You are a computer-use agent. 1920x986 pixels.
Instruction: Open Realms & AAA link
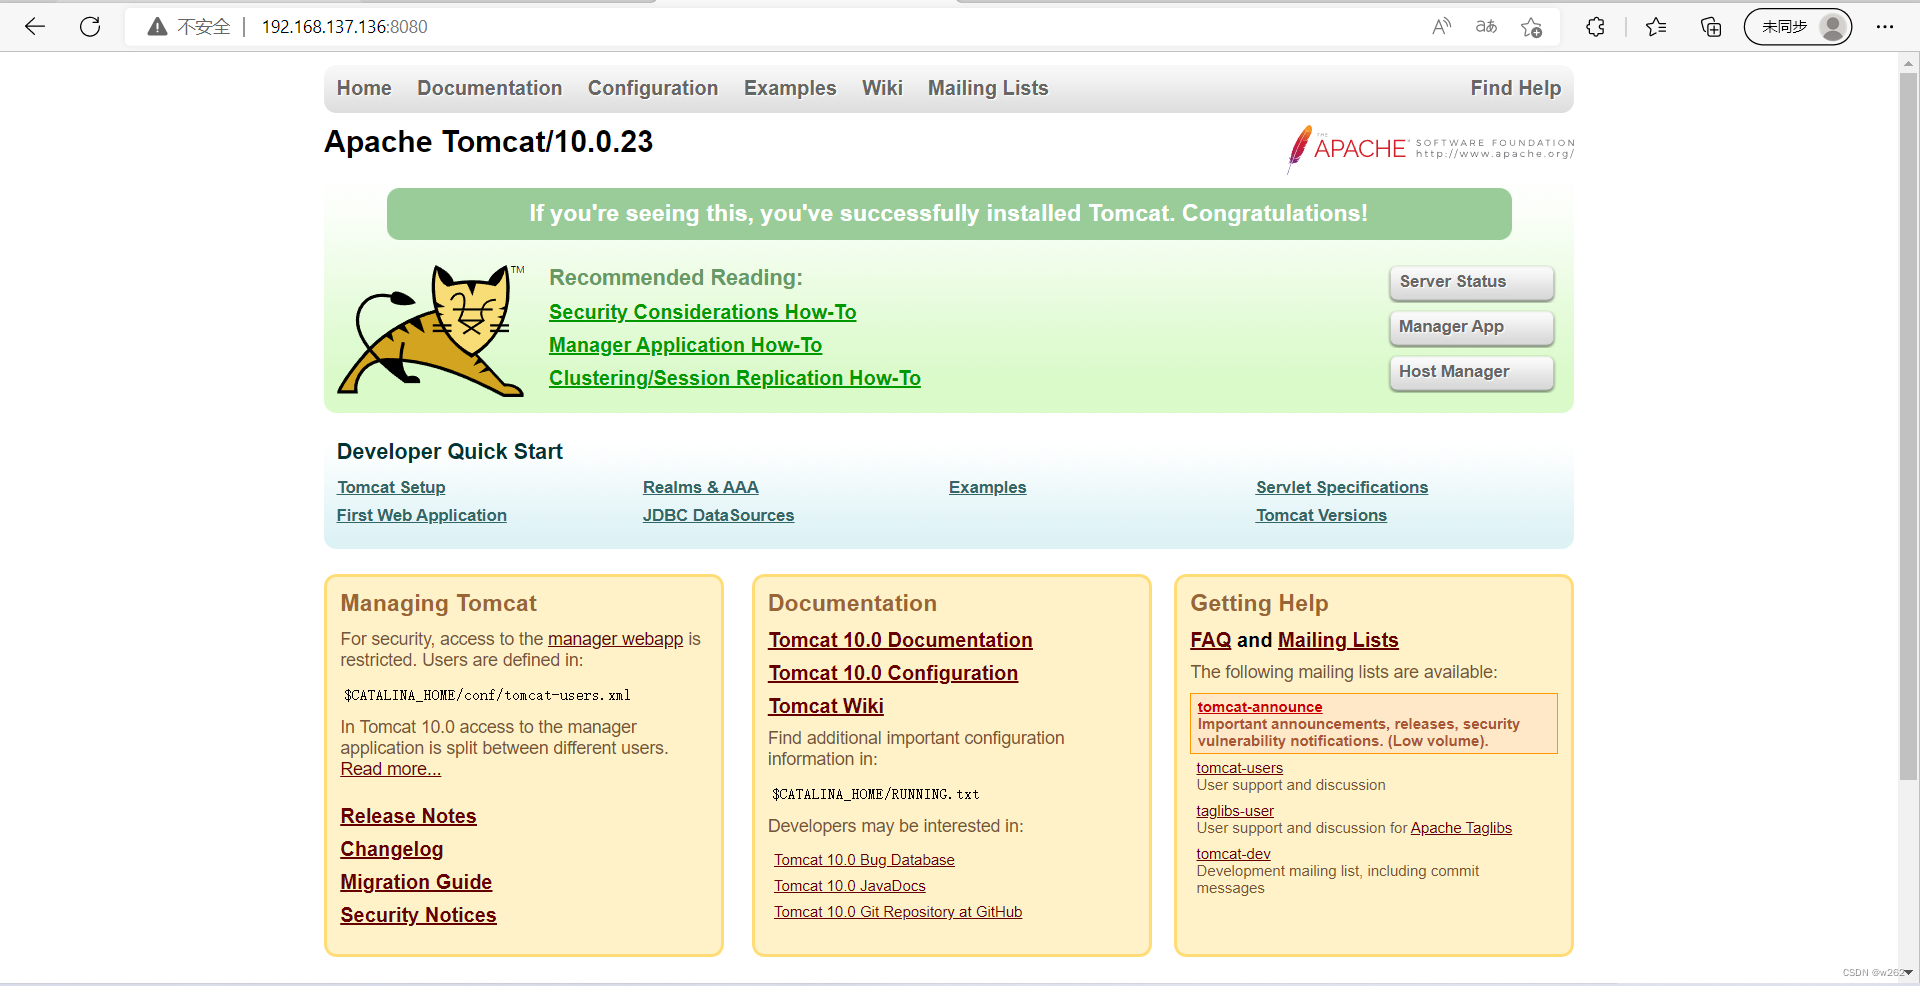tap(700, 487)
